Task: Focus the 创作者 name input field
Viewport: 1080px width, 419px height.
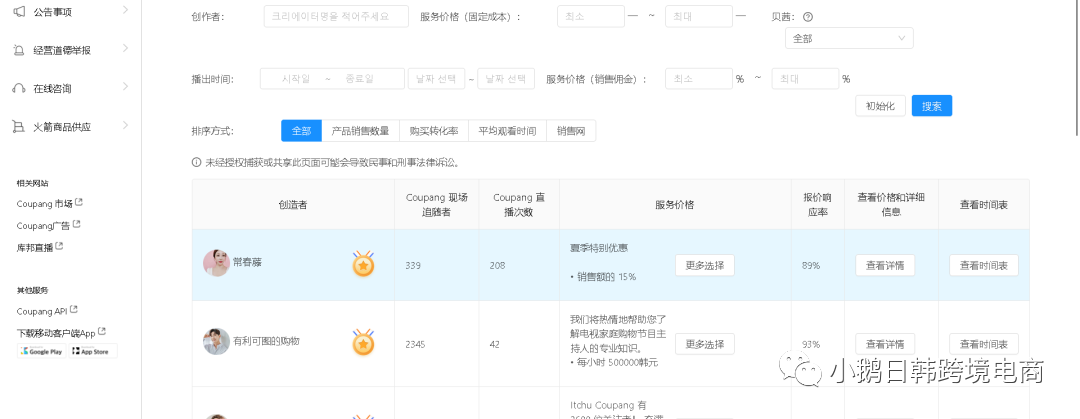Action: click(x=336, y=17)
